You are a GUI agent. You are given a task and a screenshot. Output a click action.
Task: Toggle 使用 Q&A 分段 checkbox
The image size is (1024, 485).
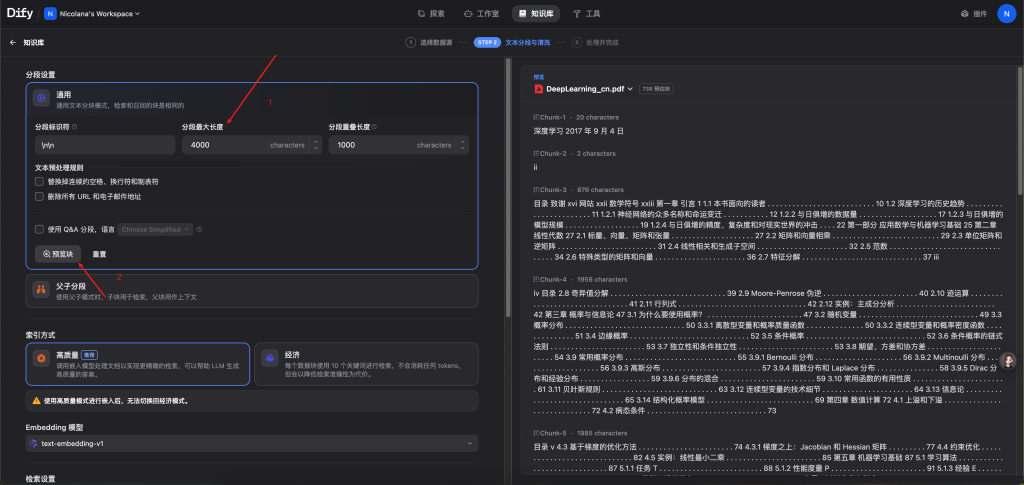pos(39,229)
